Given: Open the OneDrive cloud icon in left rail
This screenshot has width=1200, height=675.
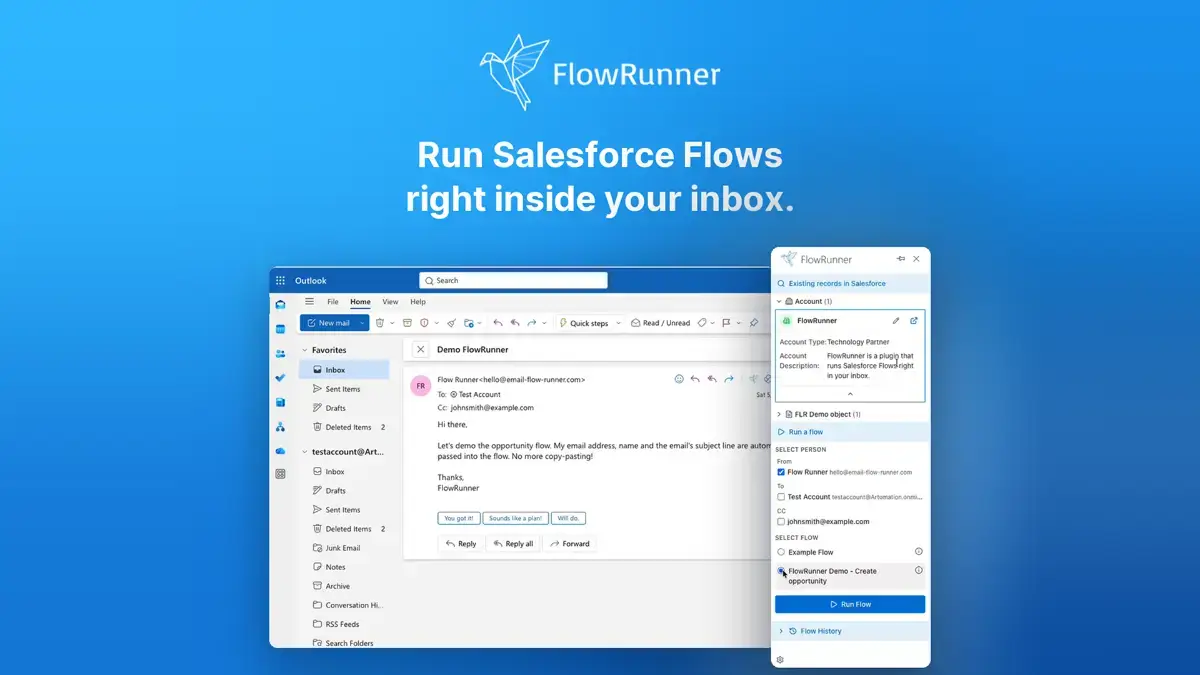Looking at the screenshot, I should pos(280,451).
